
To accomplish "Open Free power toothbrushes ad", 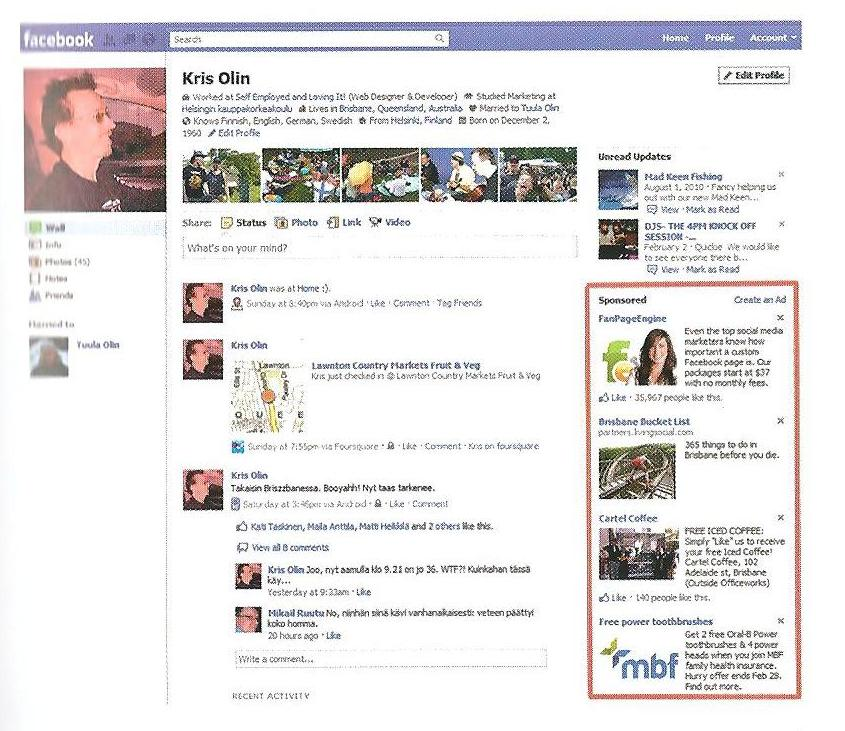I will point(655,622).
